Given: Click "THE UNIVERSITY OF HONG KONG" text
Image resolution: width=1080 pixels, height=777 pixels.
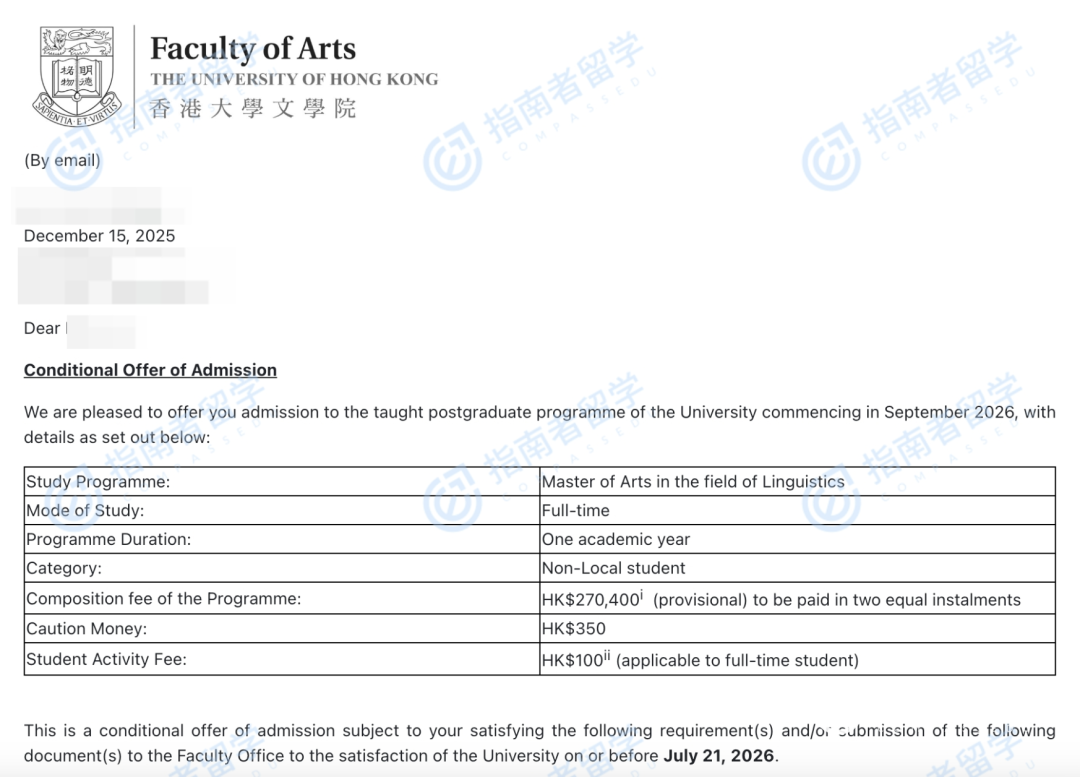Looking at the screenshot, I should coord(294,79).
